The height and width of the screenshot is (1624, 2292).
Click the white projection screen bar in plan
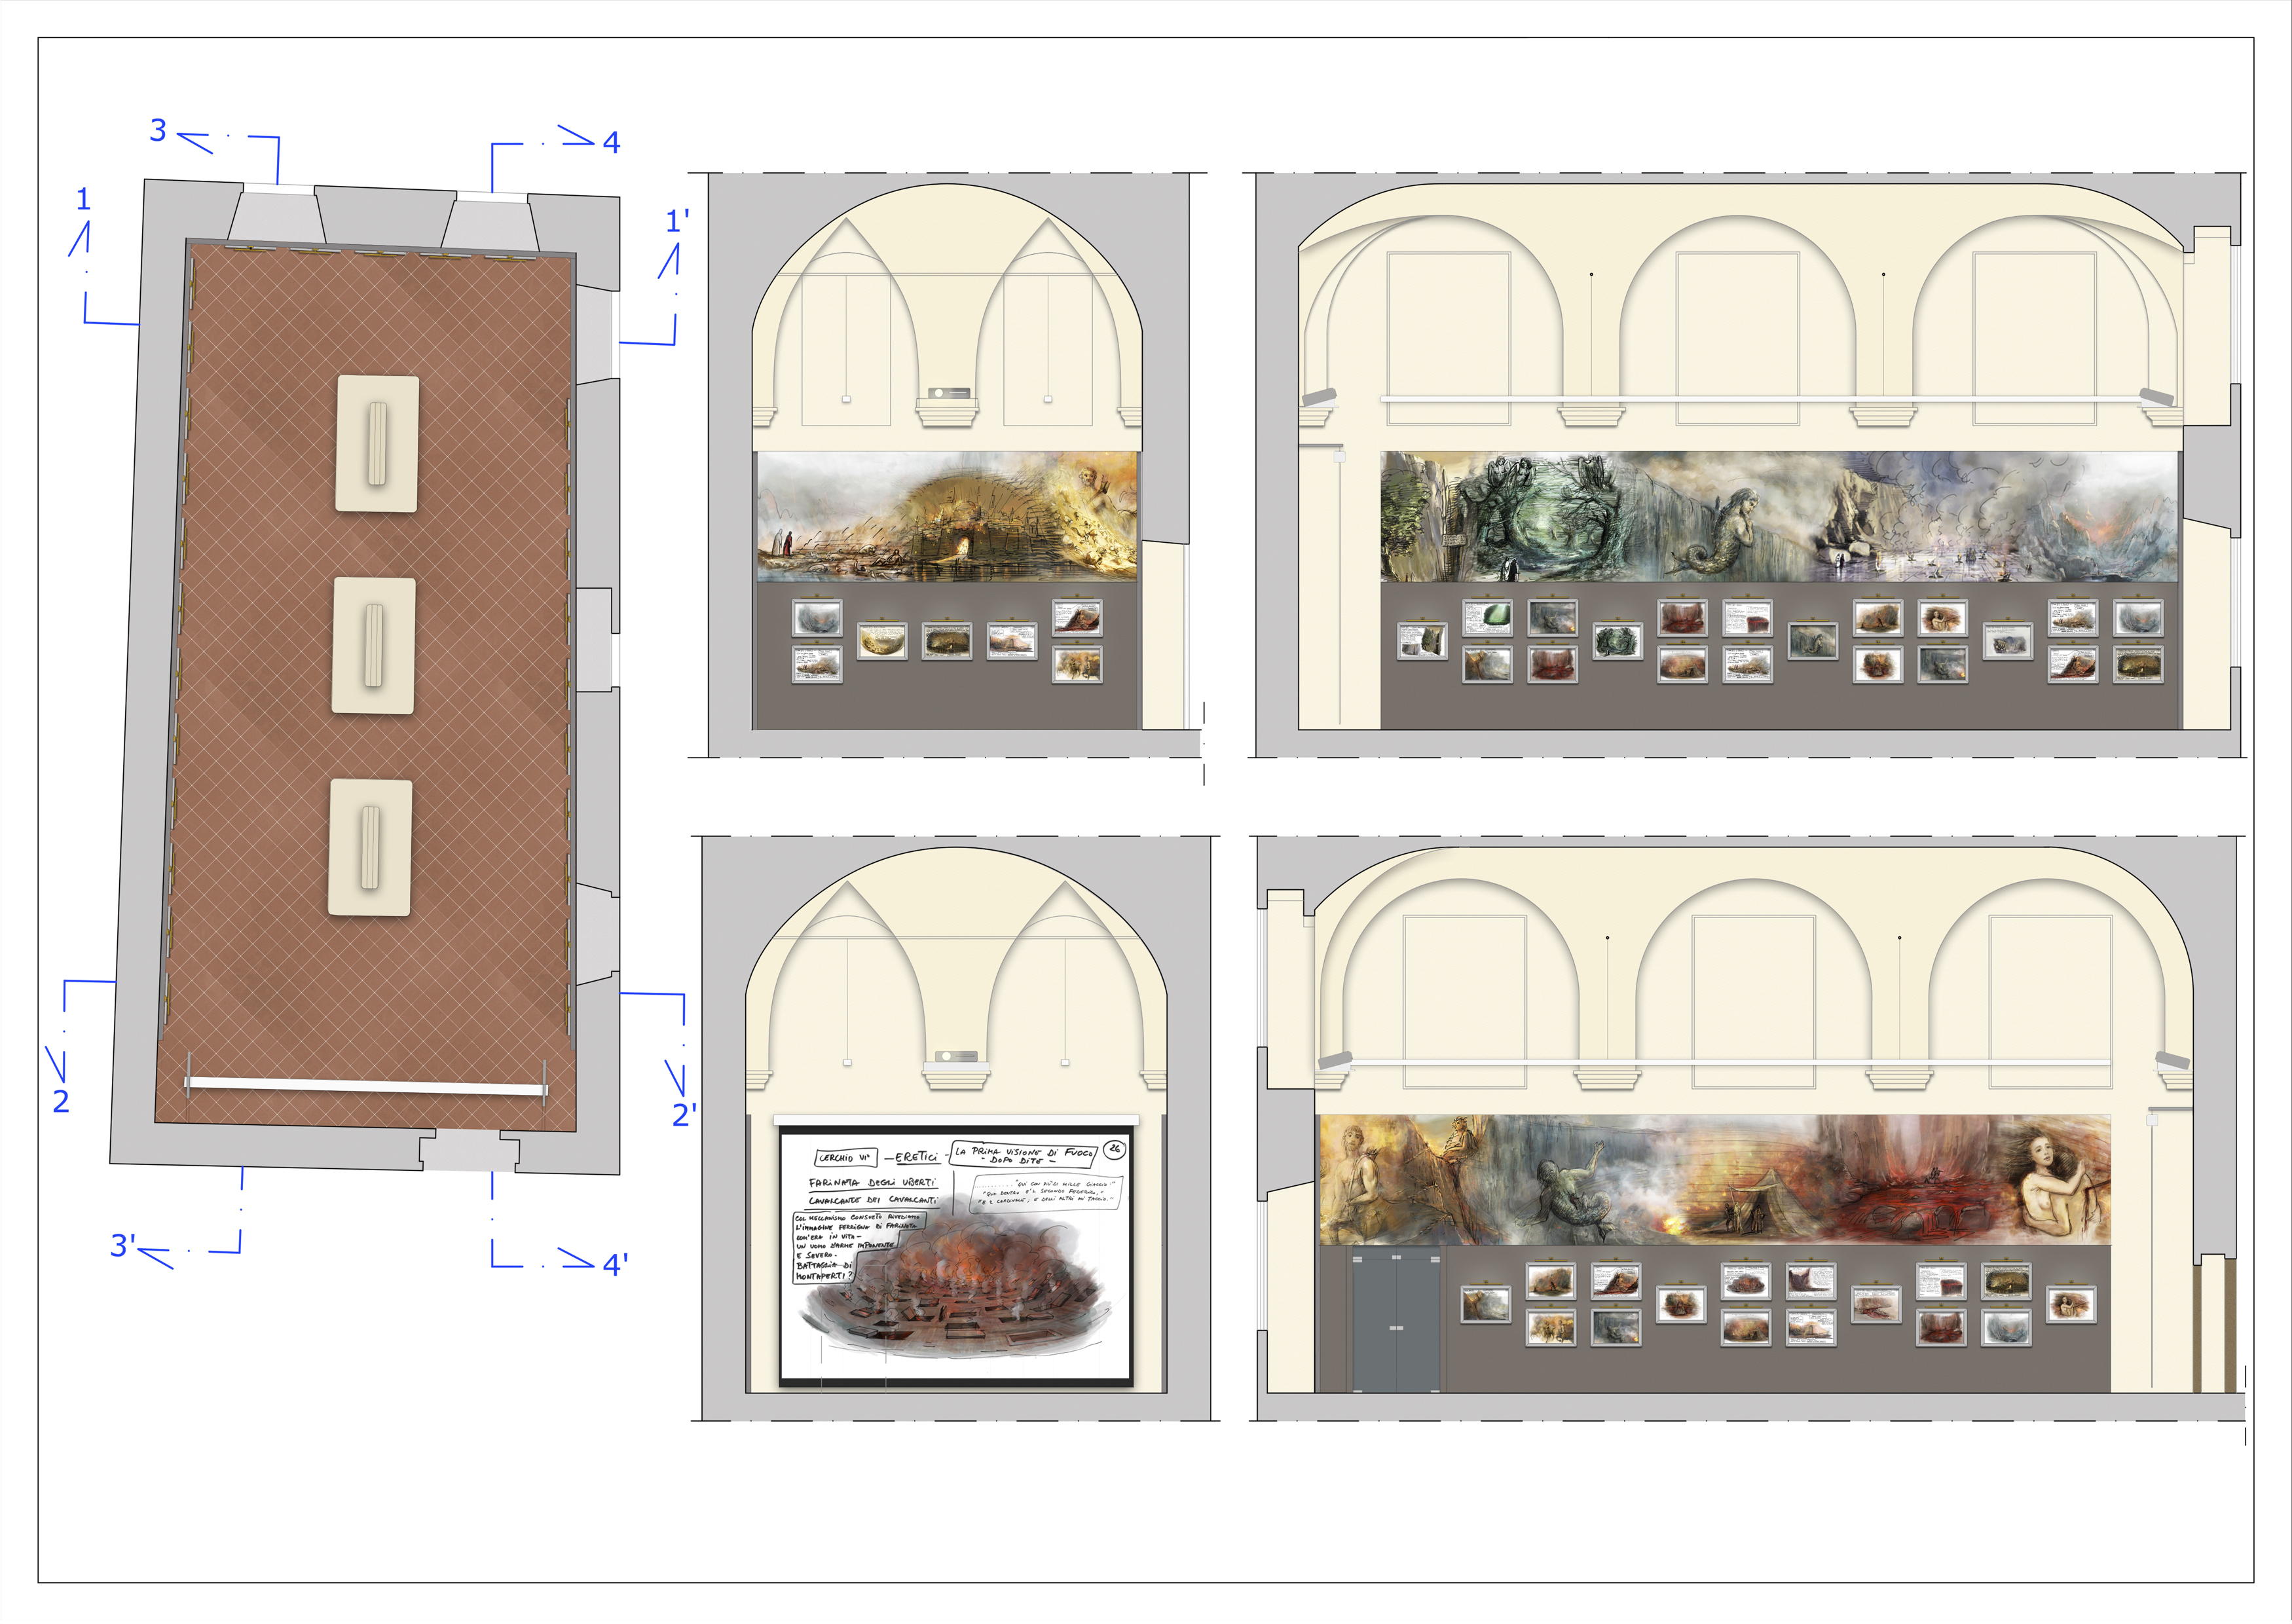point(366,1086)
